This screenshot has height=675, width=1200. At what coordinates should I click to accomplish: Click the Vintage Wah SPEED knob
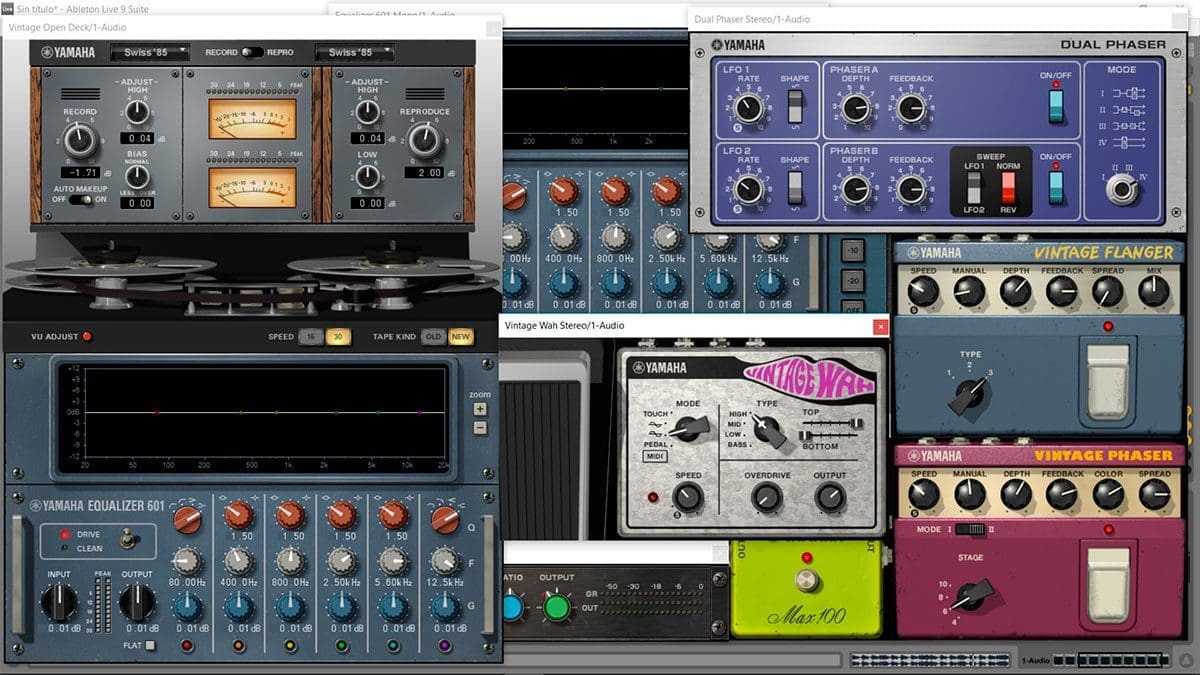687,496
